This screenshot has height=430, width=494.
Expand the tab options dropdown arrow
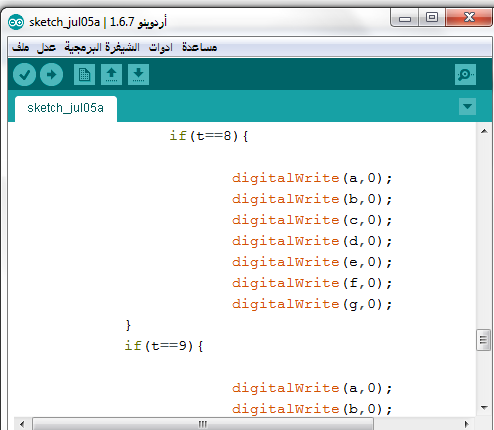coord(467,106)
